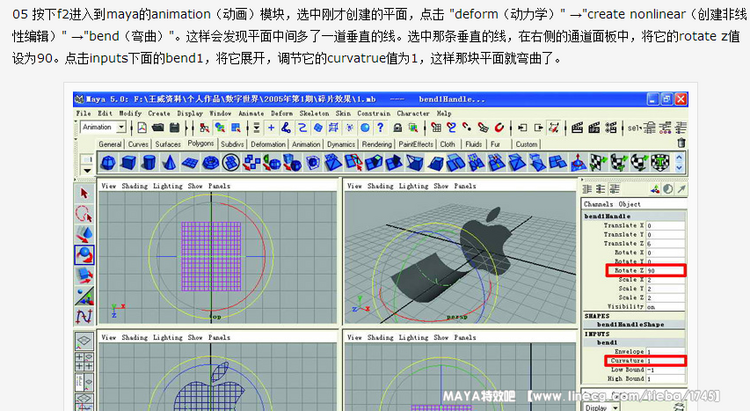Select the bend1 input node

pyautogui.click(x=607, y=343)
